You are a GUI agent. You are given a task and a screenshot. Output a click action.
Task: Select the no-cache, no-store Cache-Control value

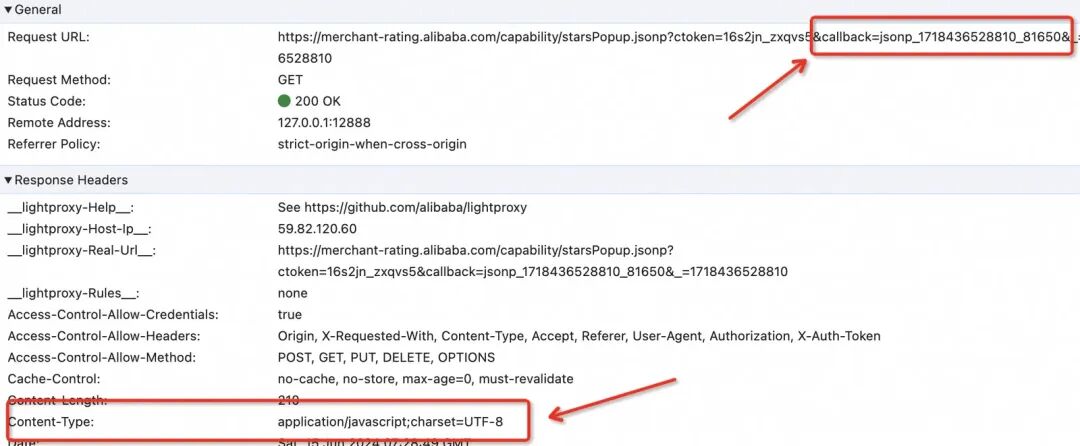click(x=425, y=379)
